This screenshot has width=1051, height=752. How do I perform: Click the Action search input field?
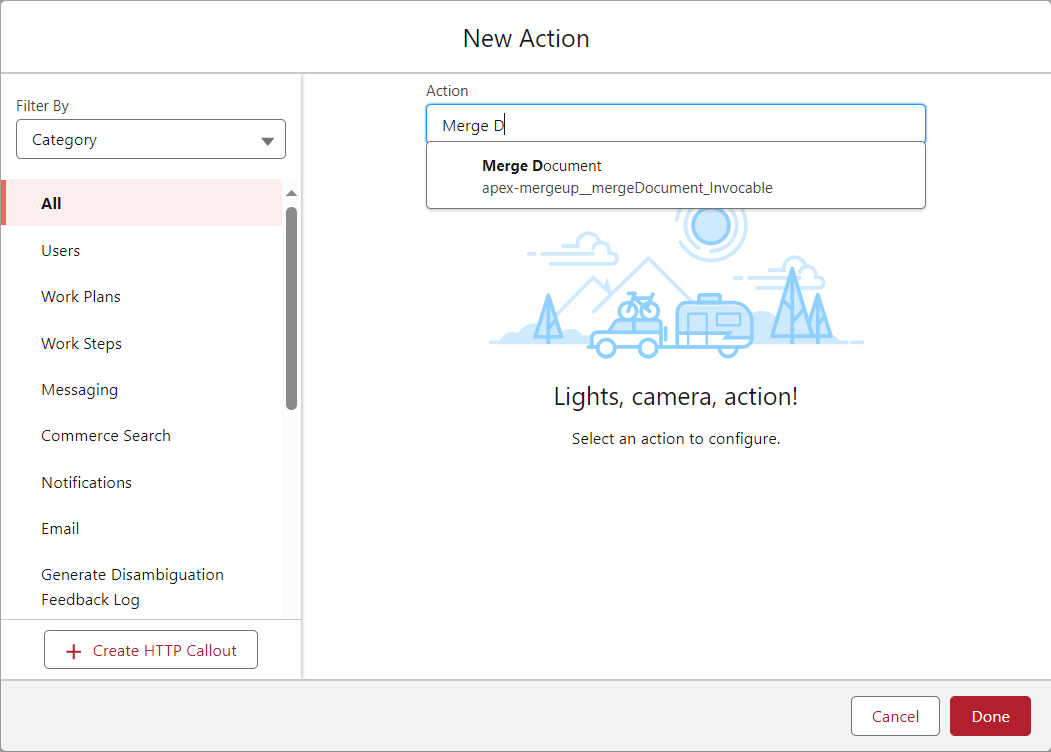pyautogui.click(x=676, y=125)
